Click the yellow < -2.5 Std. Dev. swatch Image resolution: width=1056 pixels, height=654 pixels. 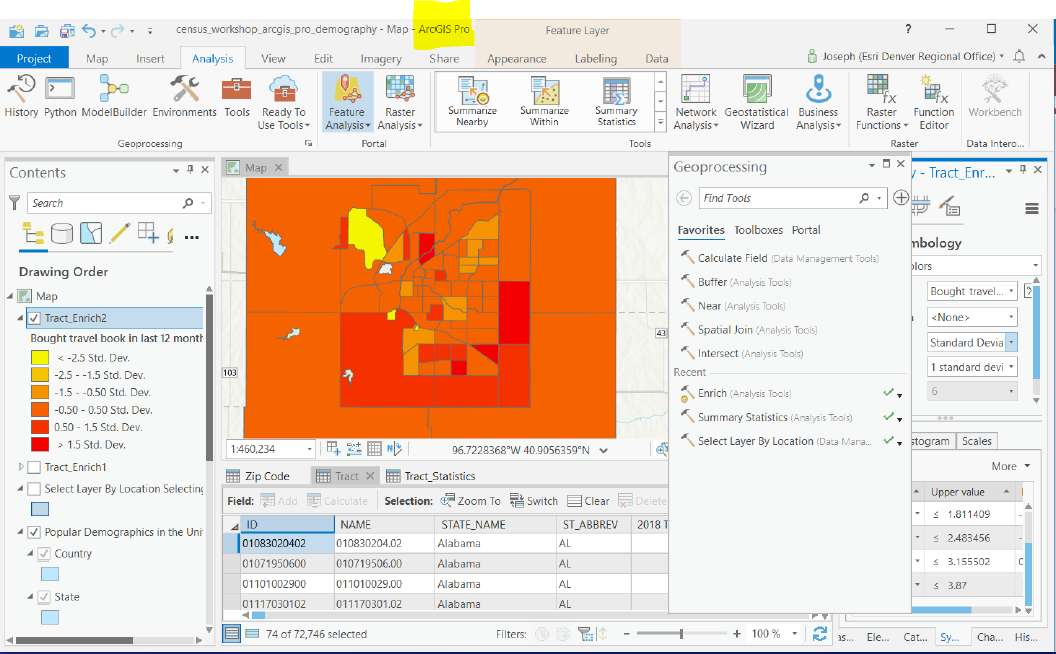pyautogui.click(x=40, y=358)
